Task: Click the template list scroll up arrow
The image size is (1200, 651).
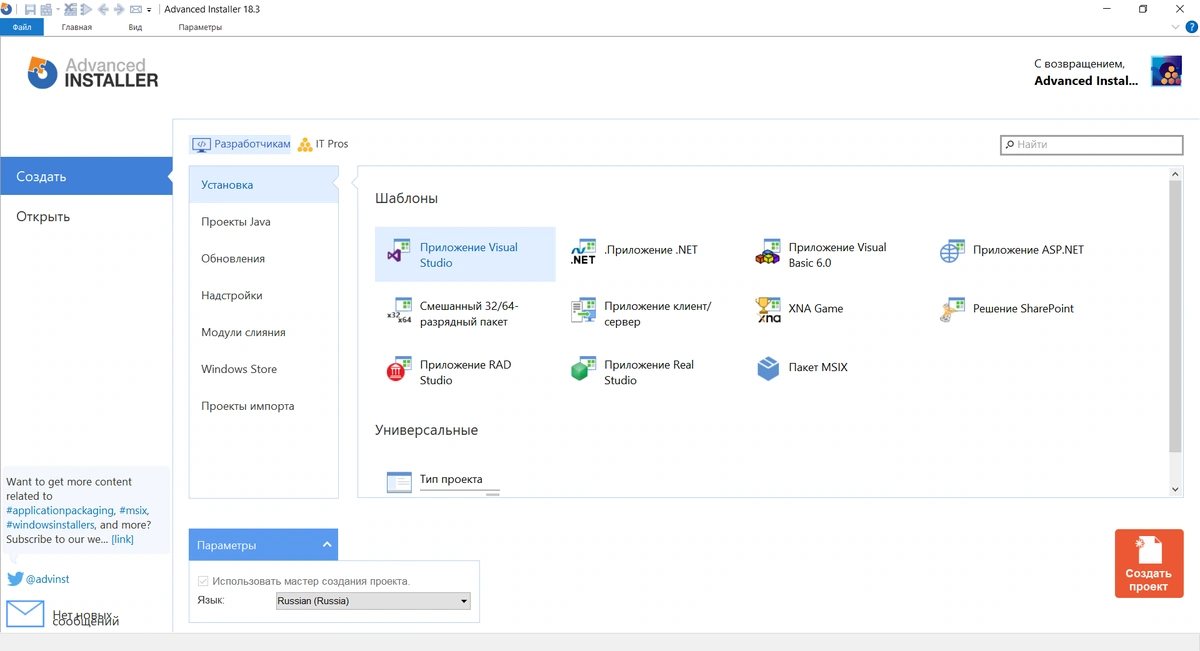Action: pos(1175,174)
